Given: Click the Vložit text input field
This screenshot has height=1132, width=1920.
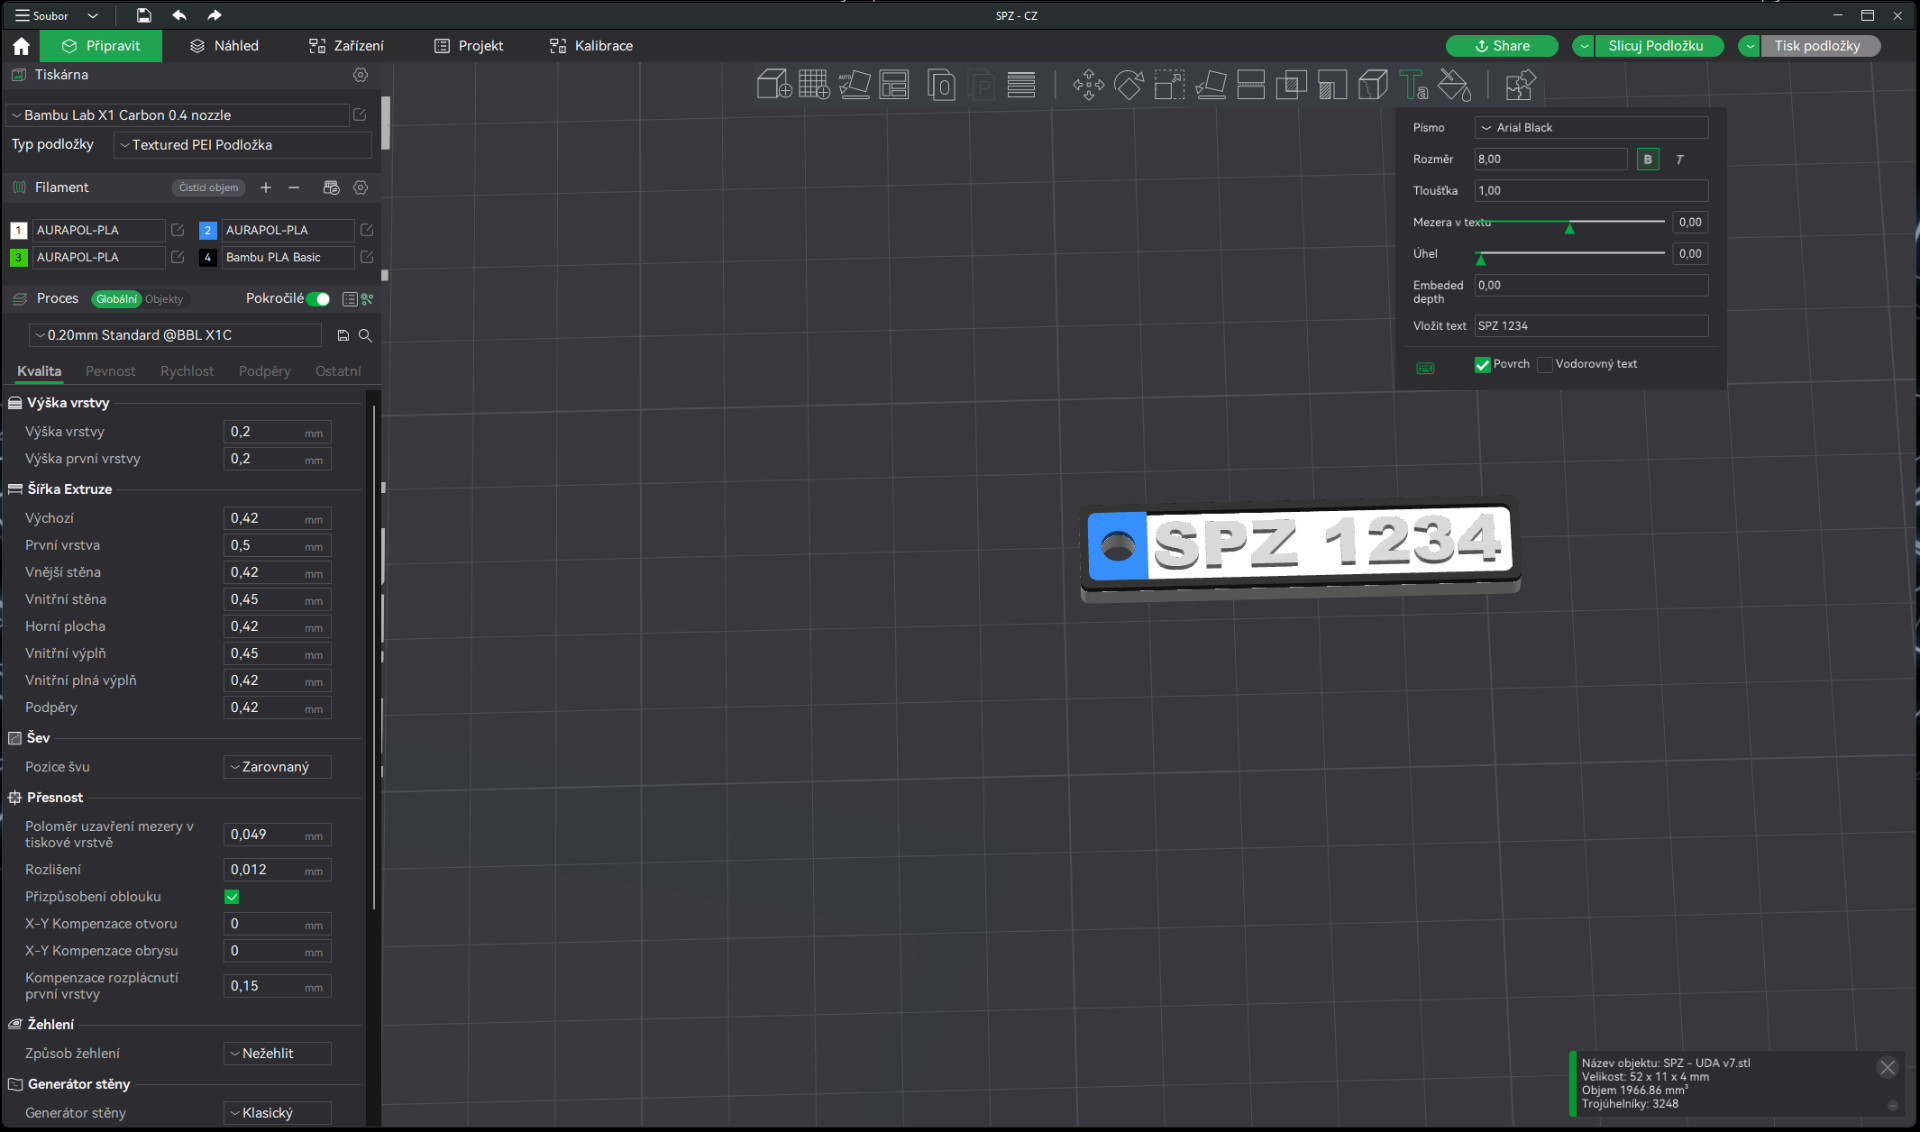Looking at the screenshot, I should pos(1591,326).
